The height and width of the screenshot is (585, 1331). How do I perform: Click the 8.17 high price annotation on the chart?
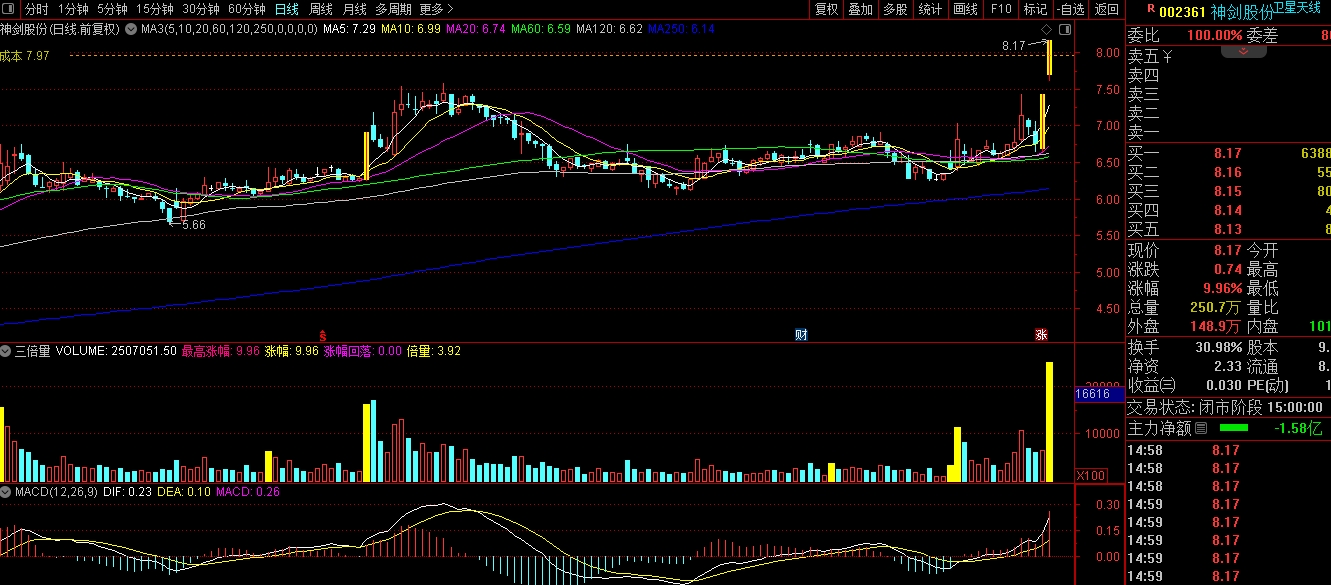pos(1014,46)
